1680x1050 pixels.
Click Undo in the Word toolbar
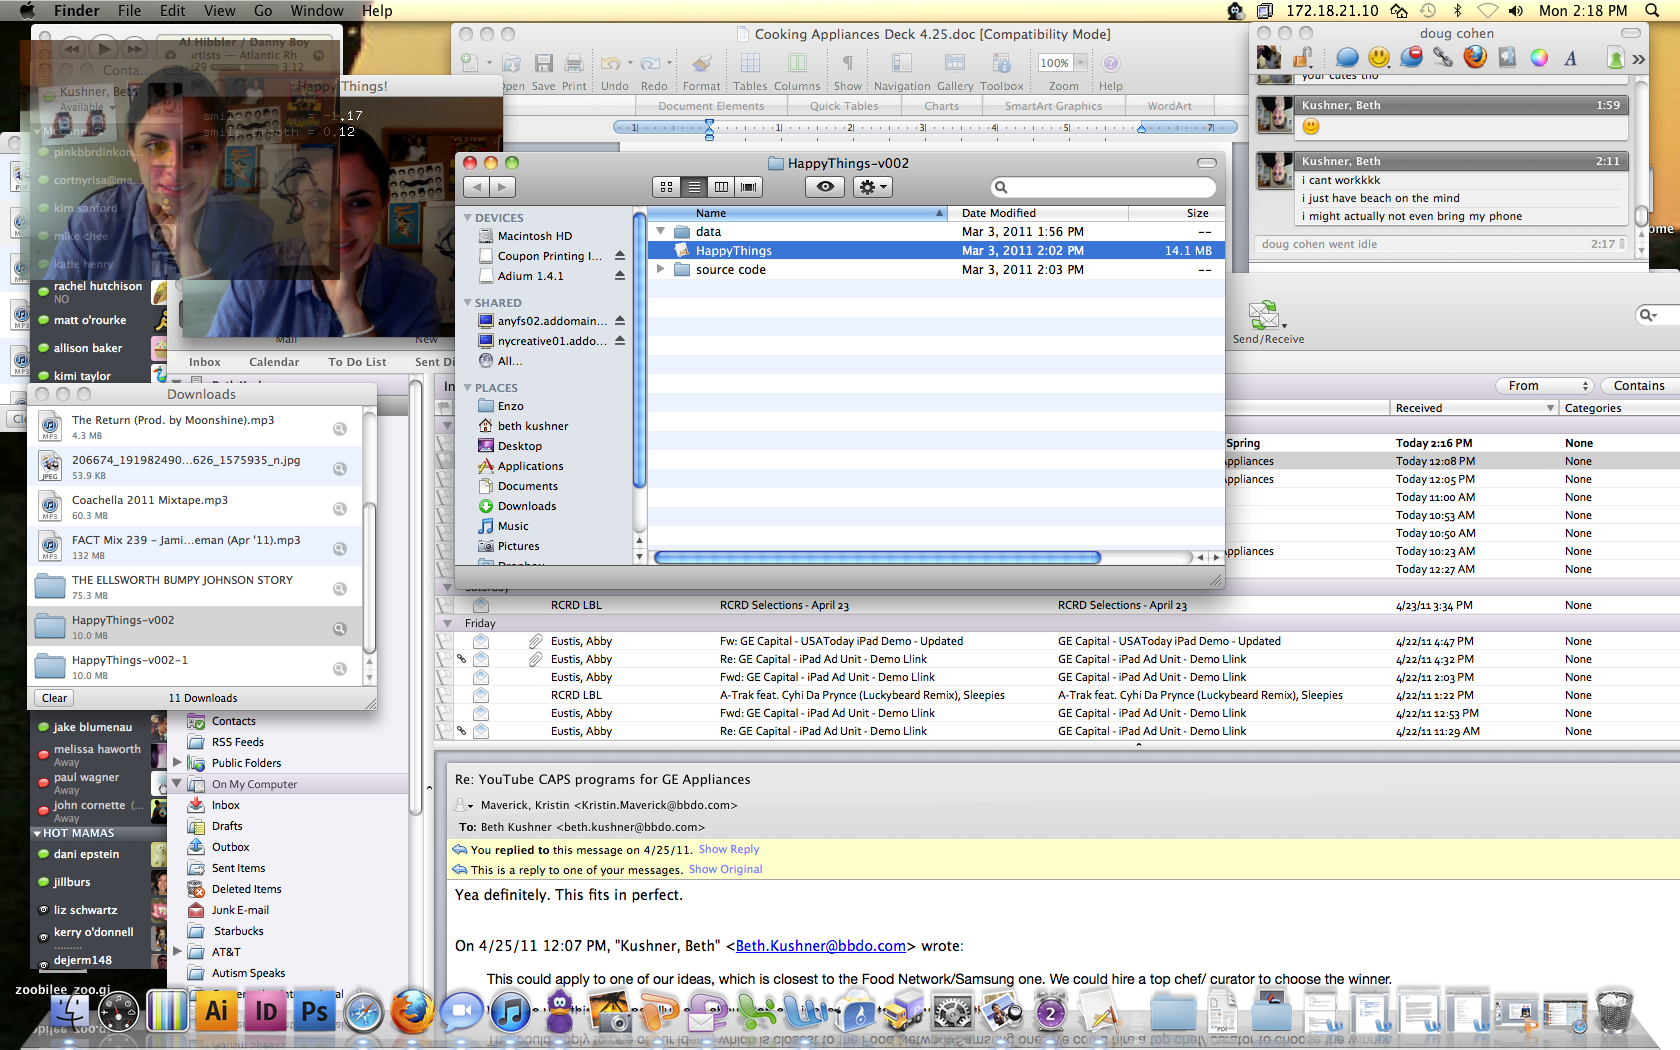pos(614,72)
